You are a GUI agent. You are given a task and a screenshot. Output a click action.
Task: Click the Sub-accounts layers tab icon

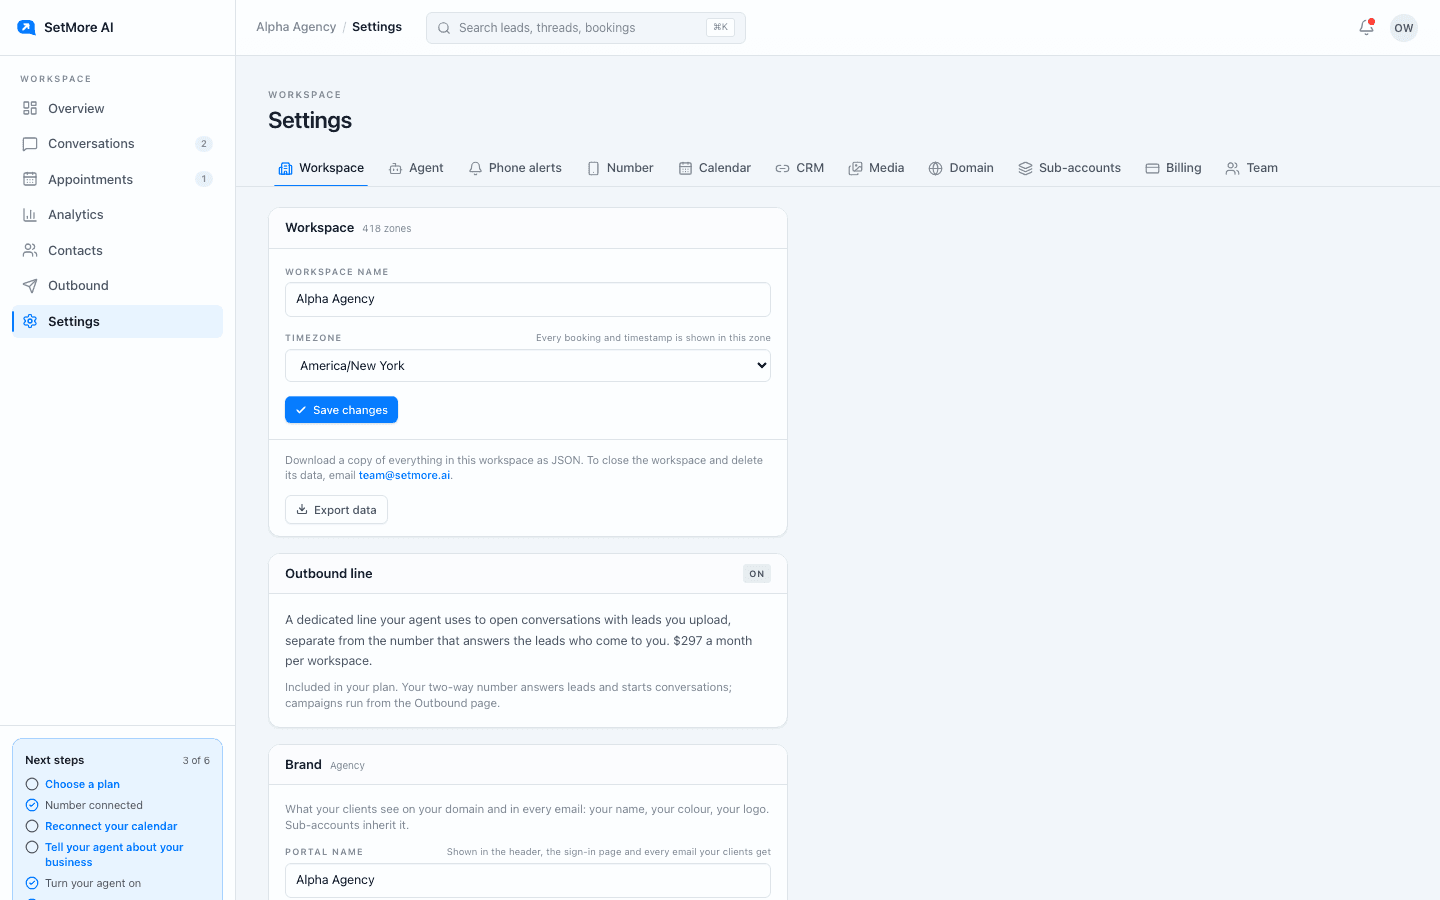pos(1025,168)
